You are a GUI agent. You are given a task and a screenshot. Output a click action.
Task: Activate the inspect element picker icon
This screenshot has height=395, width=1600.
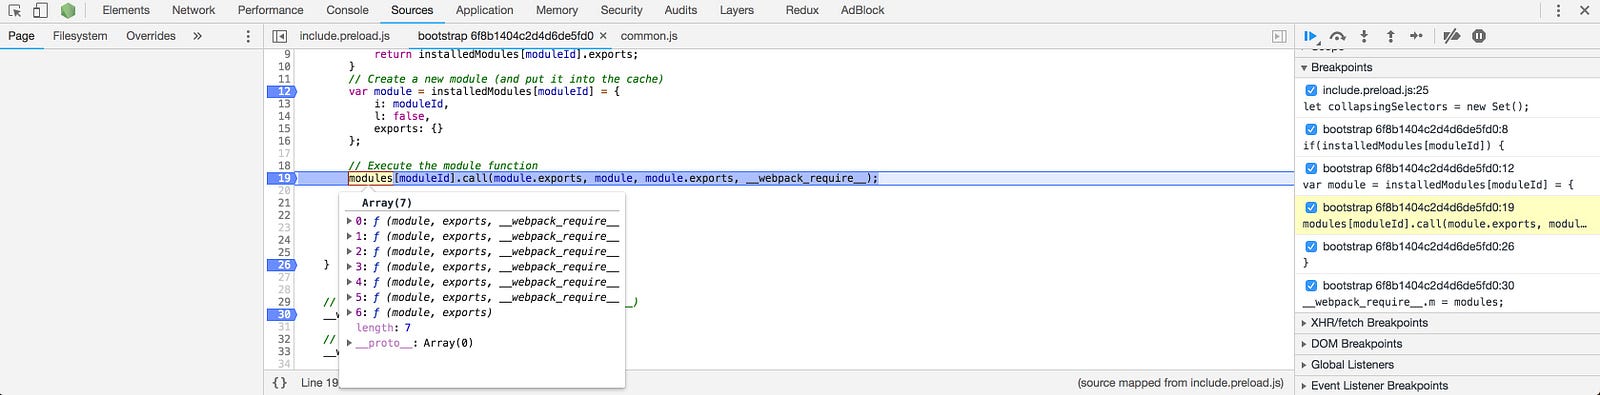pyautogui.click(x=15, y=10)
